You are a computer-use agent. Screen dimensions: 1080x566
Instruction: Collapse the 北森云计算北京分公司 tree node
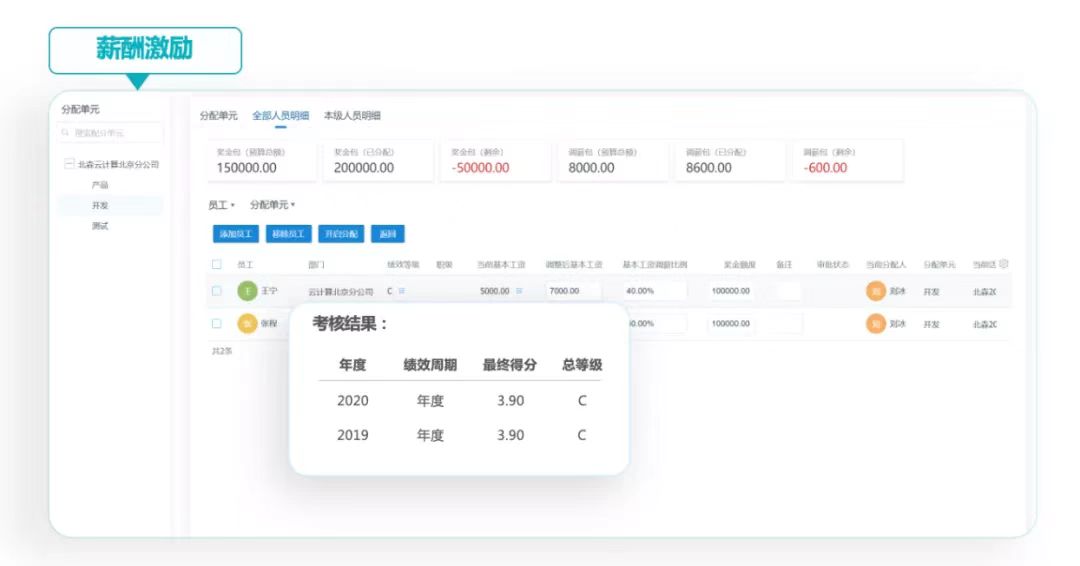tap(68, 164)
